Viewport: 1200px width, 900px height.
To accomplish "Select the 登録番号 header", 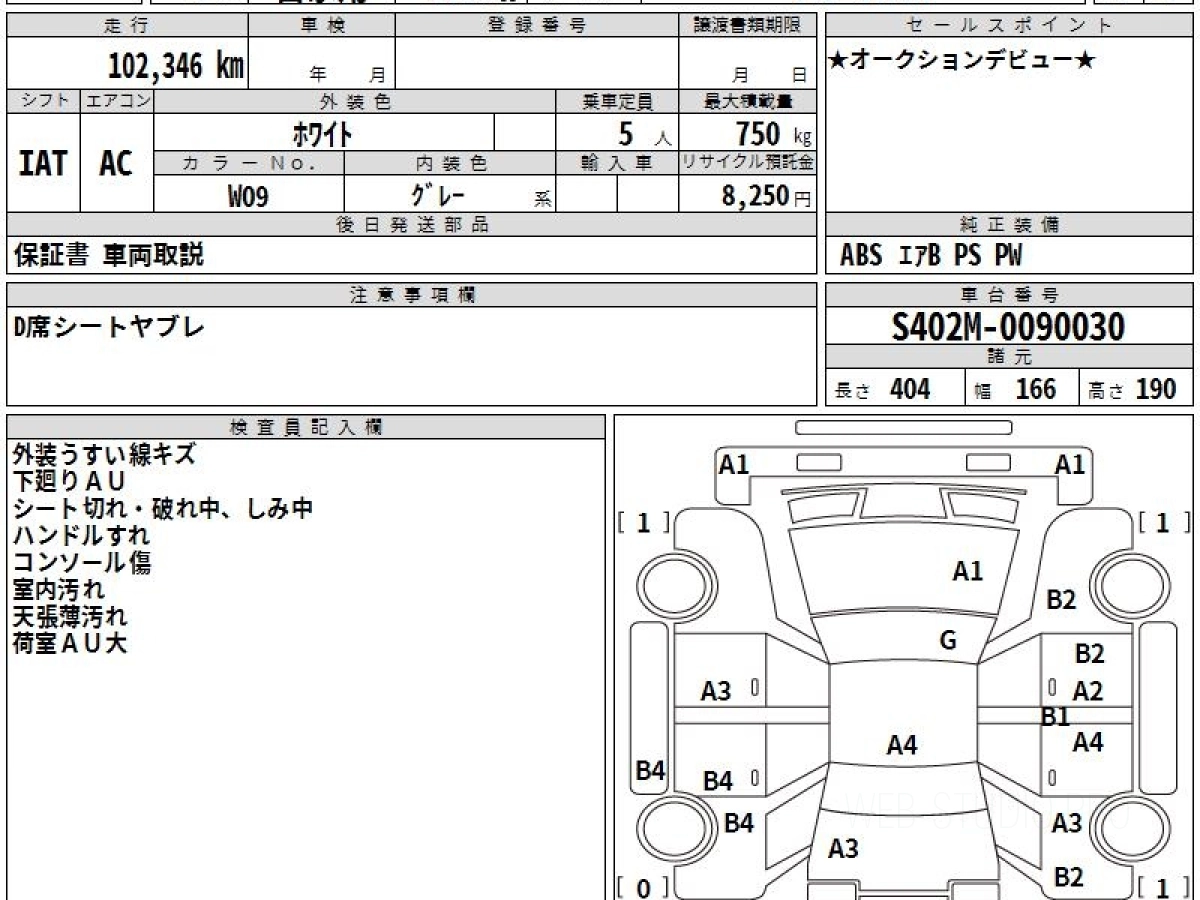I will click(x=537, y=26).
